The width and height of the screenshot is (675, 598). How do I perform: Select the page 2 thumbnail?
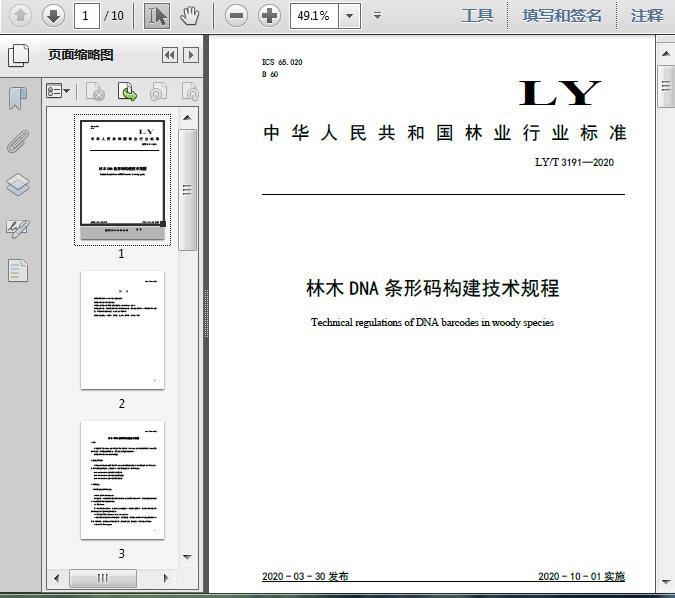tap(122, 330)
